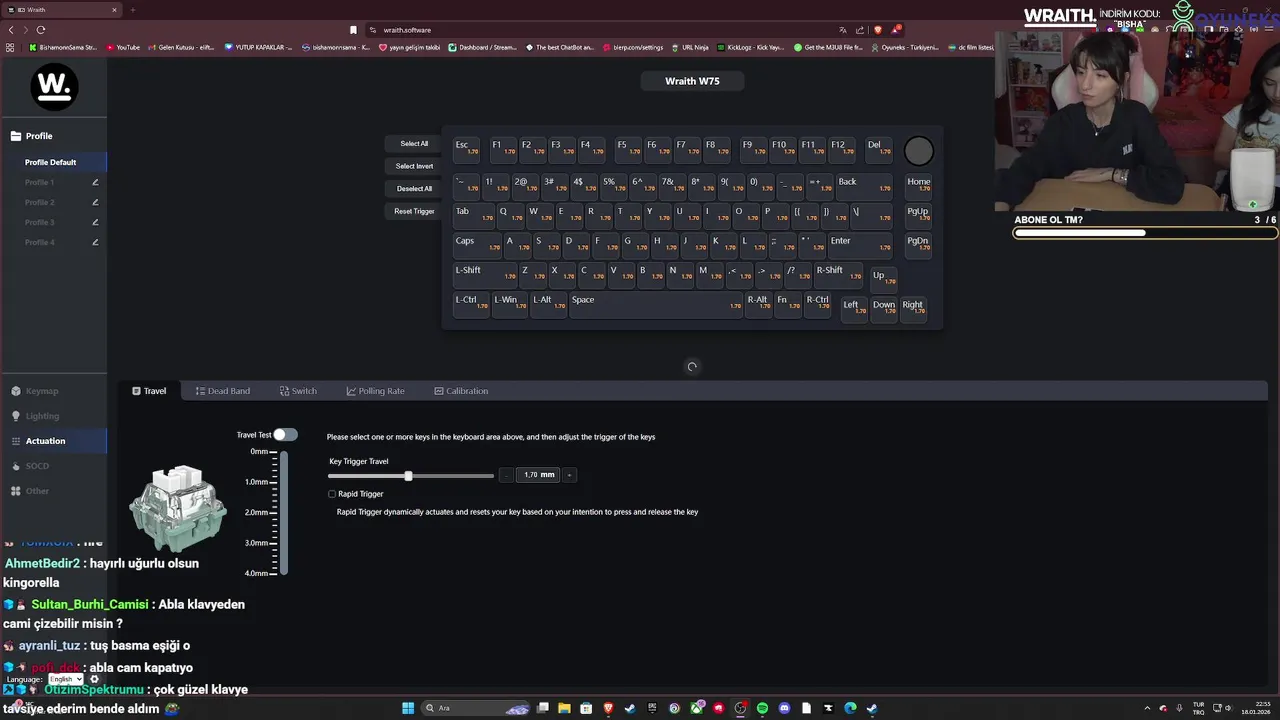Viewport: 1280px width, 720px height.
Task: Click the travel depth vertical gauge bar
Action: pyautogui.click(x=285, y=513)
